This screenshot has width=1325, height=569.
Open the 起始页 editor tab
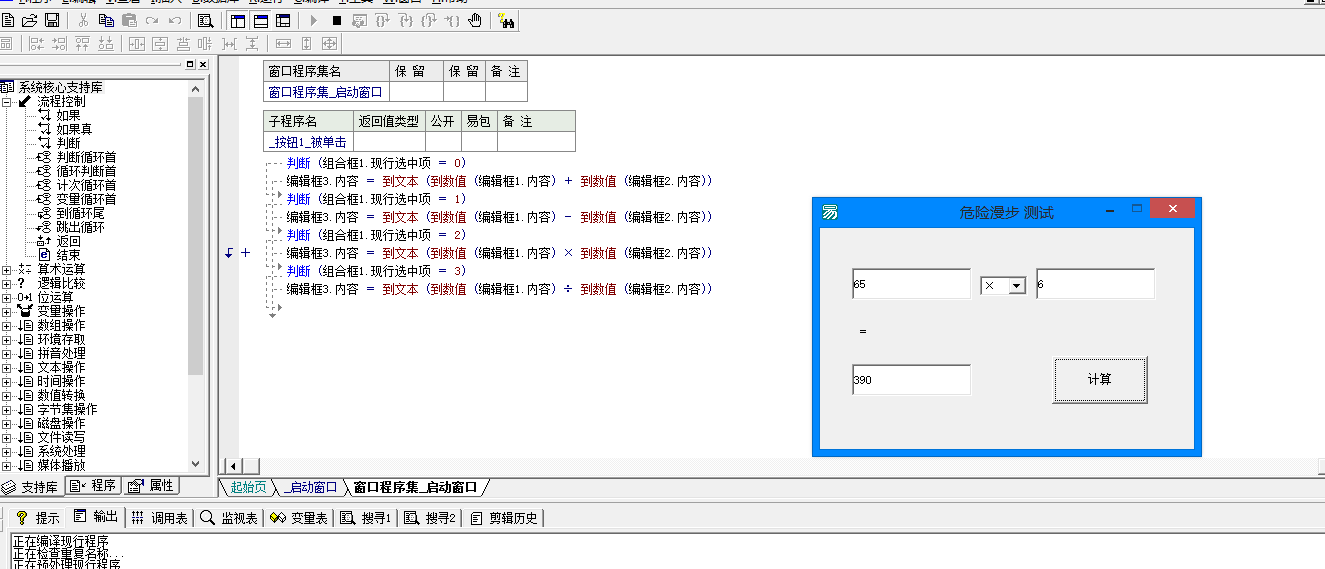tap(248, 487)
